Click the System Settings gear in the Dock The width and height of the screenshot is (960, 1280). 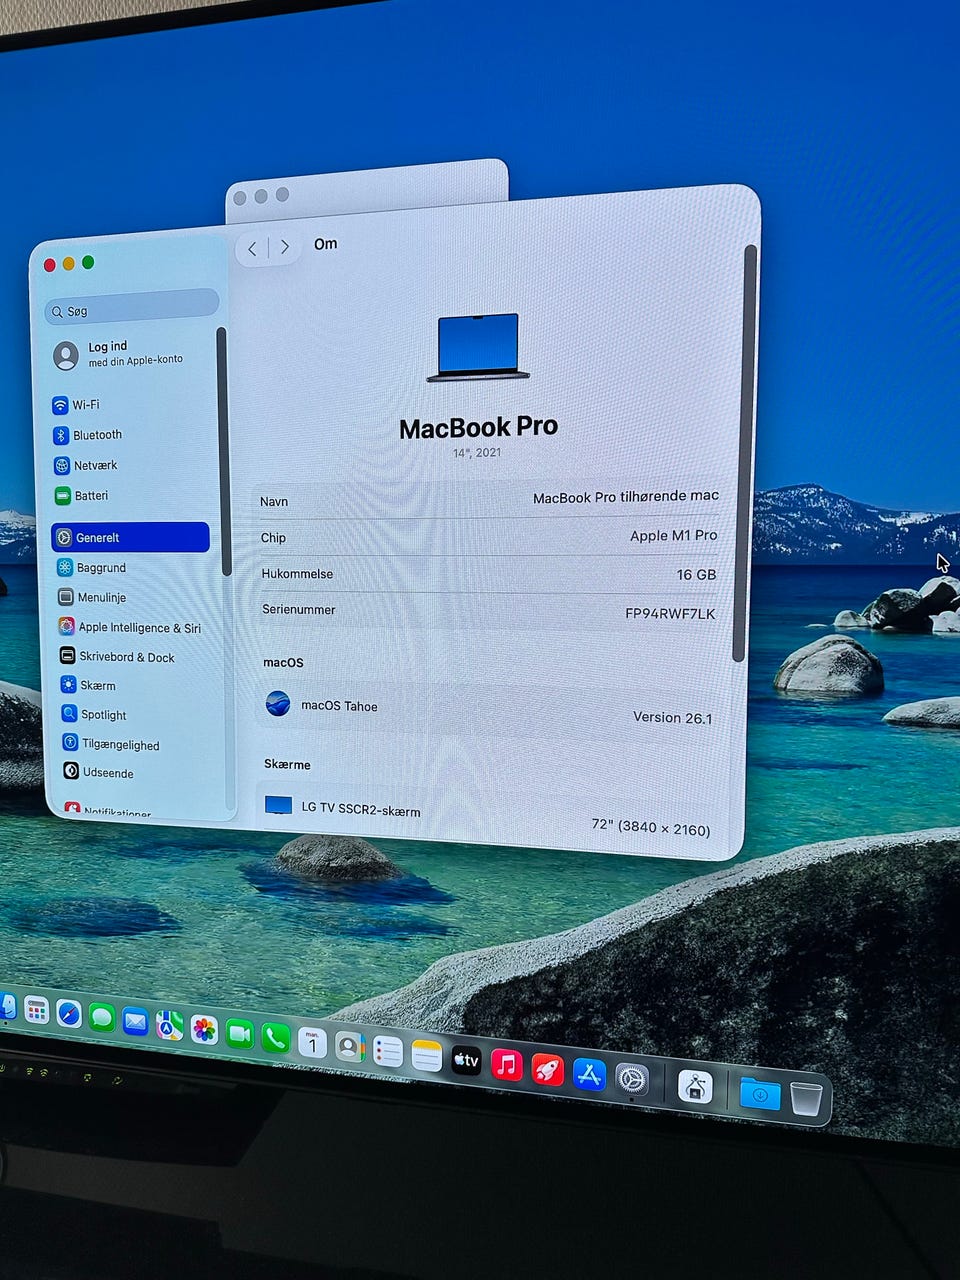pos(631,1080)
